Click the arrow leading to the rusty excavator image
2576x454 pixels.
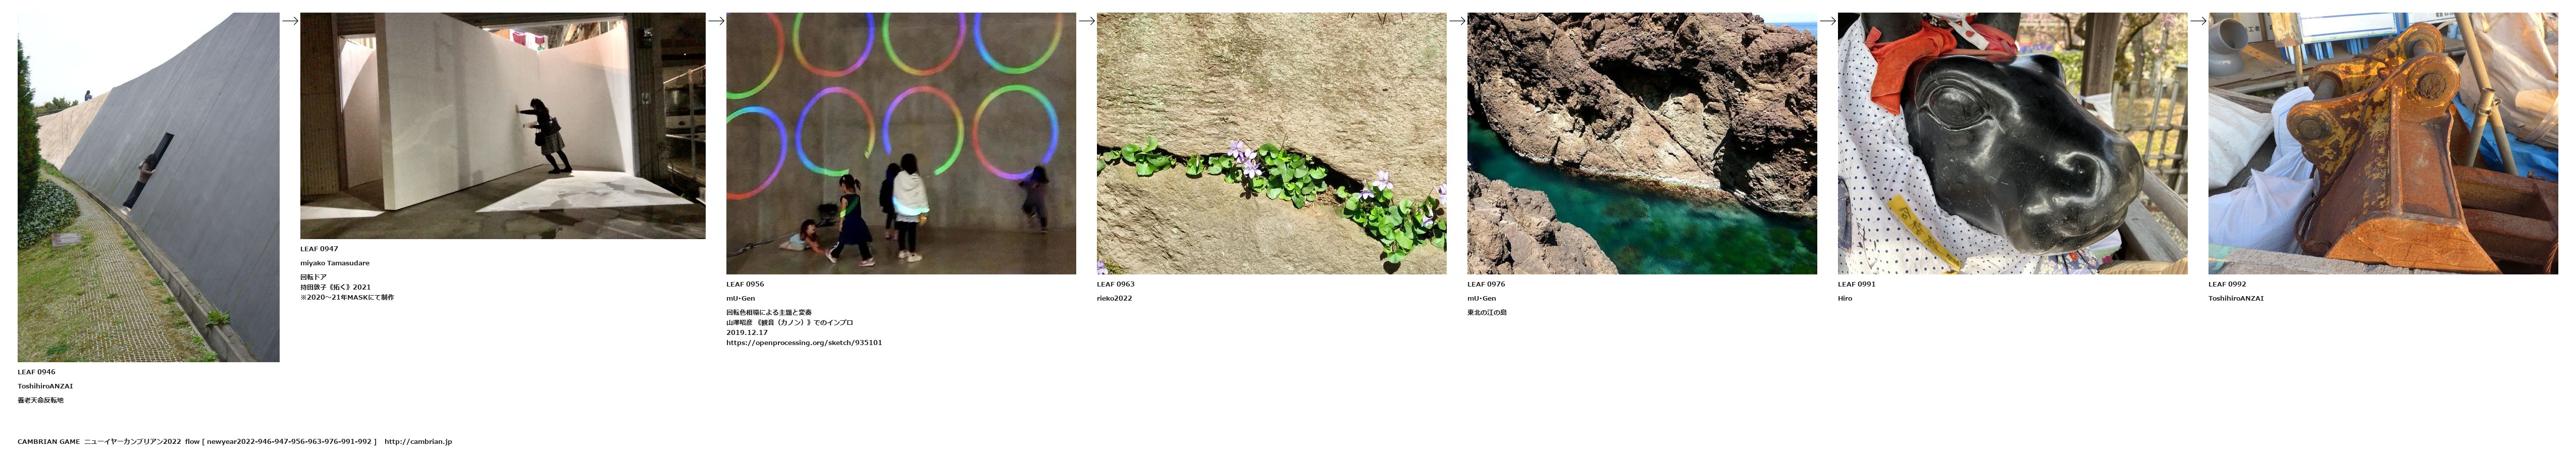(2198, 20)
